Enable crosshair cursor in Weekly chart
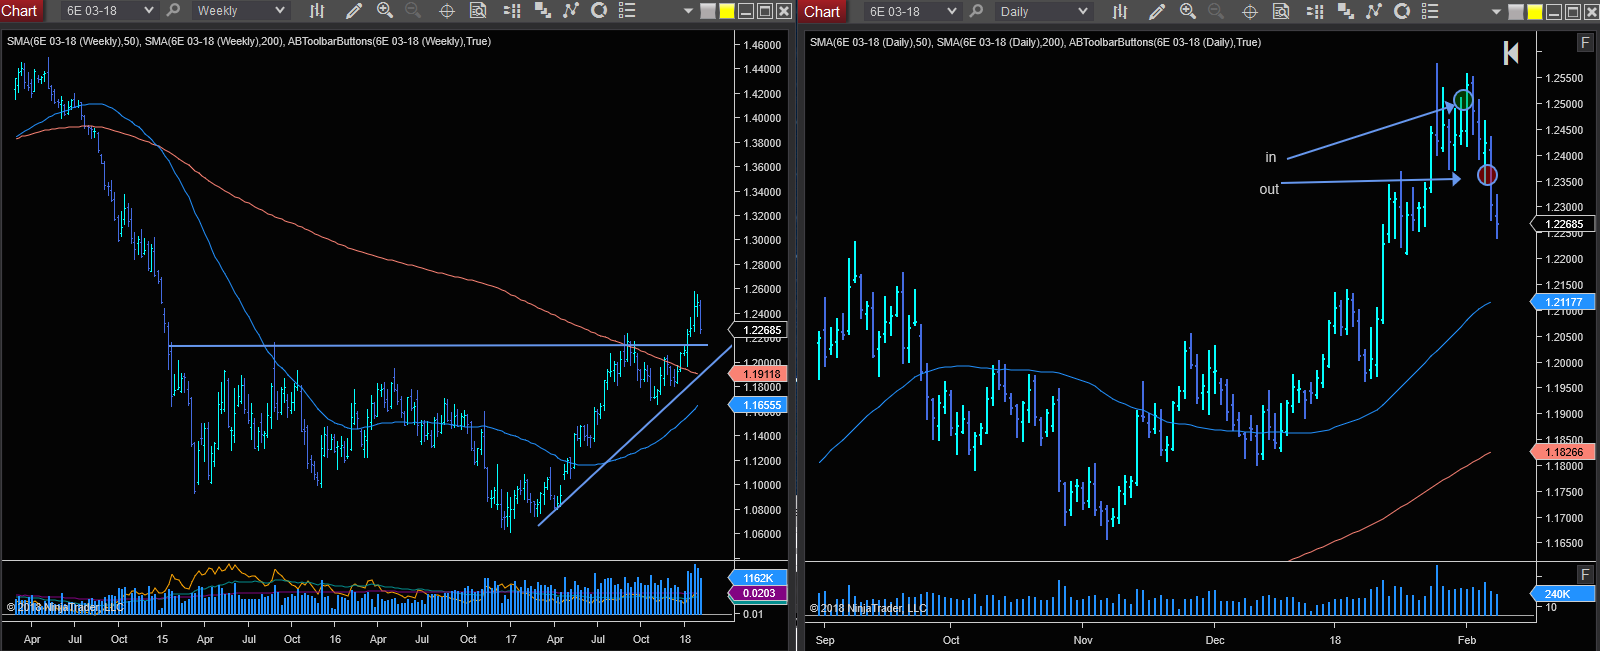The image size is (1600, 651). pos(447,11)
